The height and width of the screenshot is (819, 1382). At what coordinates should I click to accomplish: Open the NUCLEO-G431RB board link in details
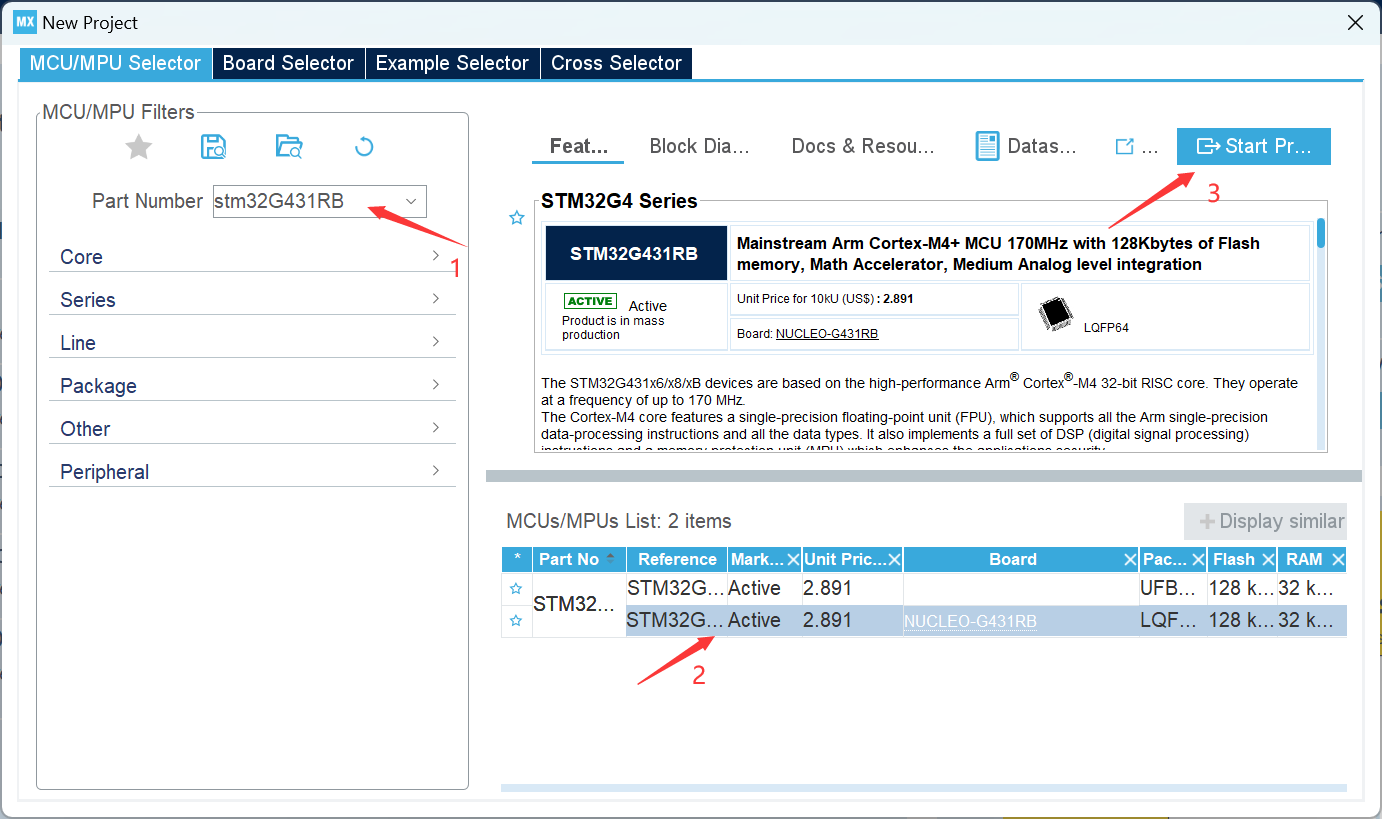point(827,334)
